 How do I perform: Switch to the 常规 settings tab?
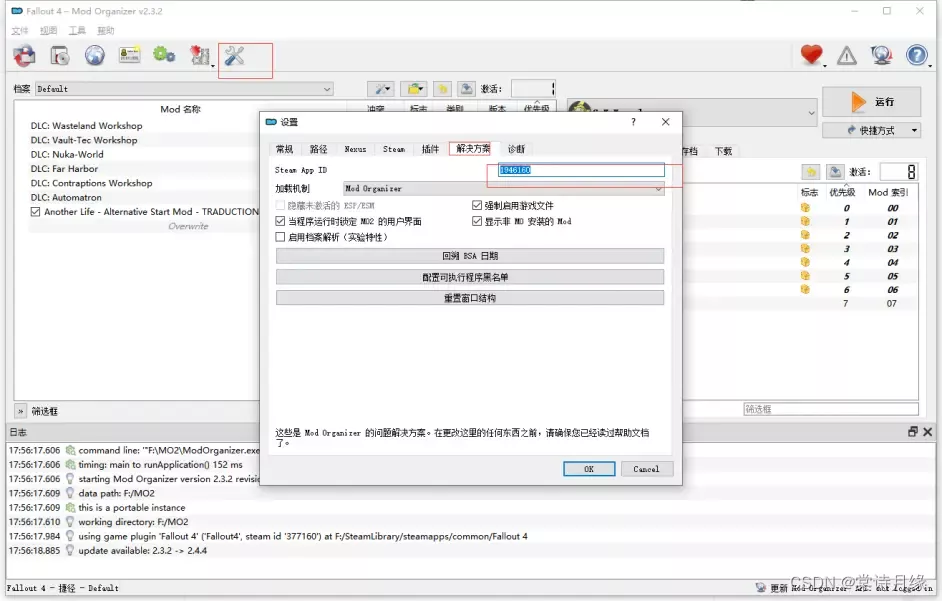(x=284, y=149)
